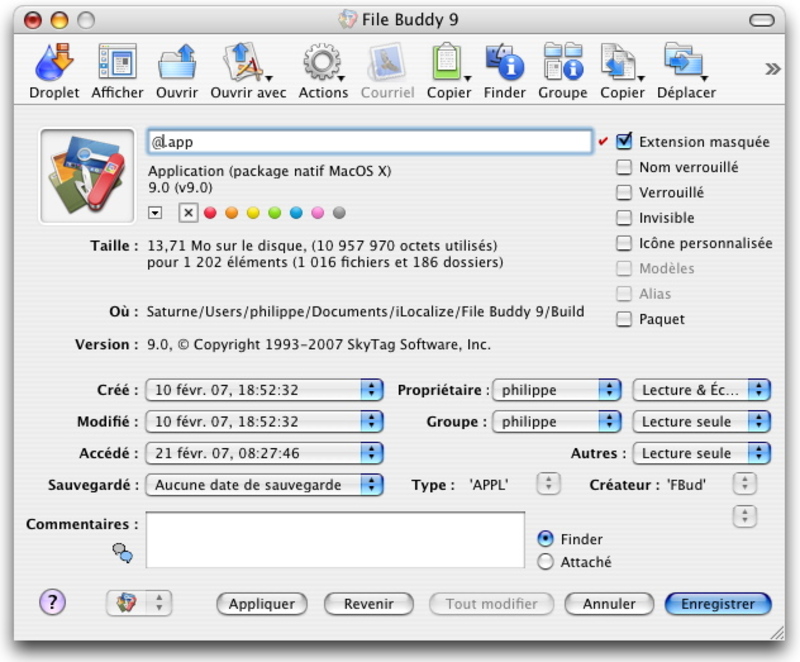Save with the Enregistrer button
Viewport: 800px width, 662px height.
(718, 604)
